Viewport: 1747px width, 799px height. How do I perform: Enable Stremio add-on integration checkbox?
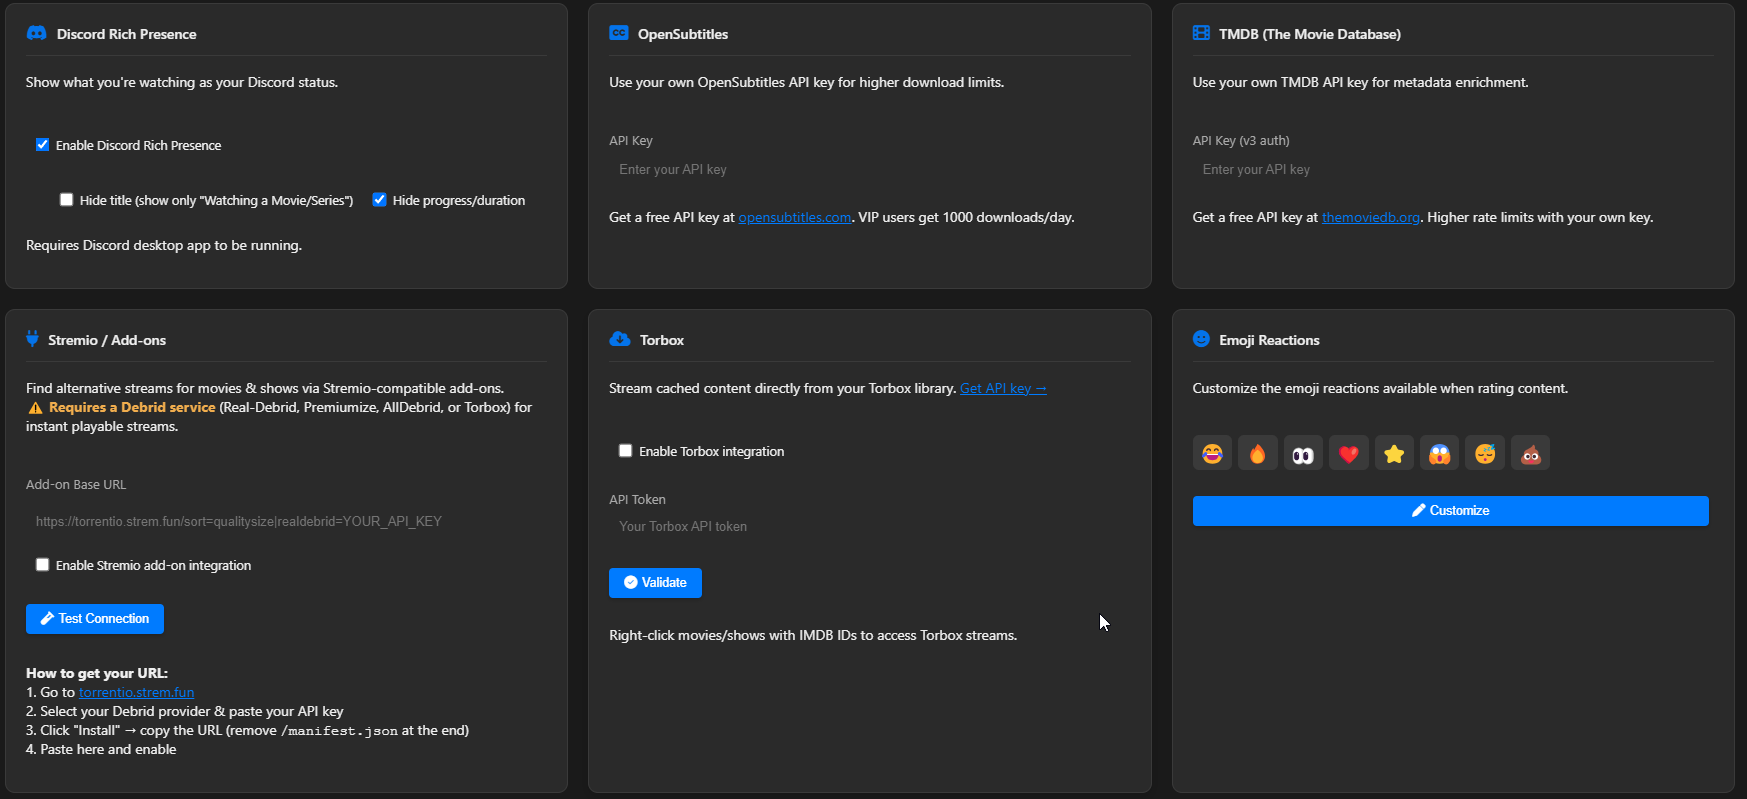pyautogui.click(x=42, y=565)
